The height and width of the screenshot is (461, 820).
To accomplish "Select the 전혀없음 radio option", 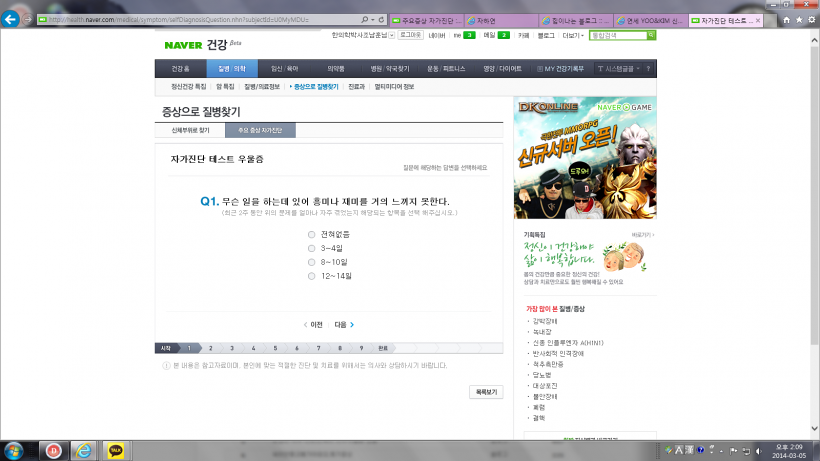I will tap(312, 234).
